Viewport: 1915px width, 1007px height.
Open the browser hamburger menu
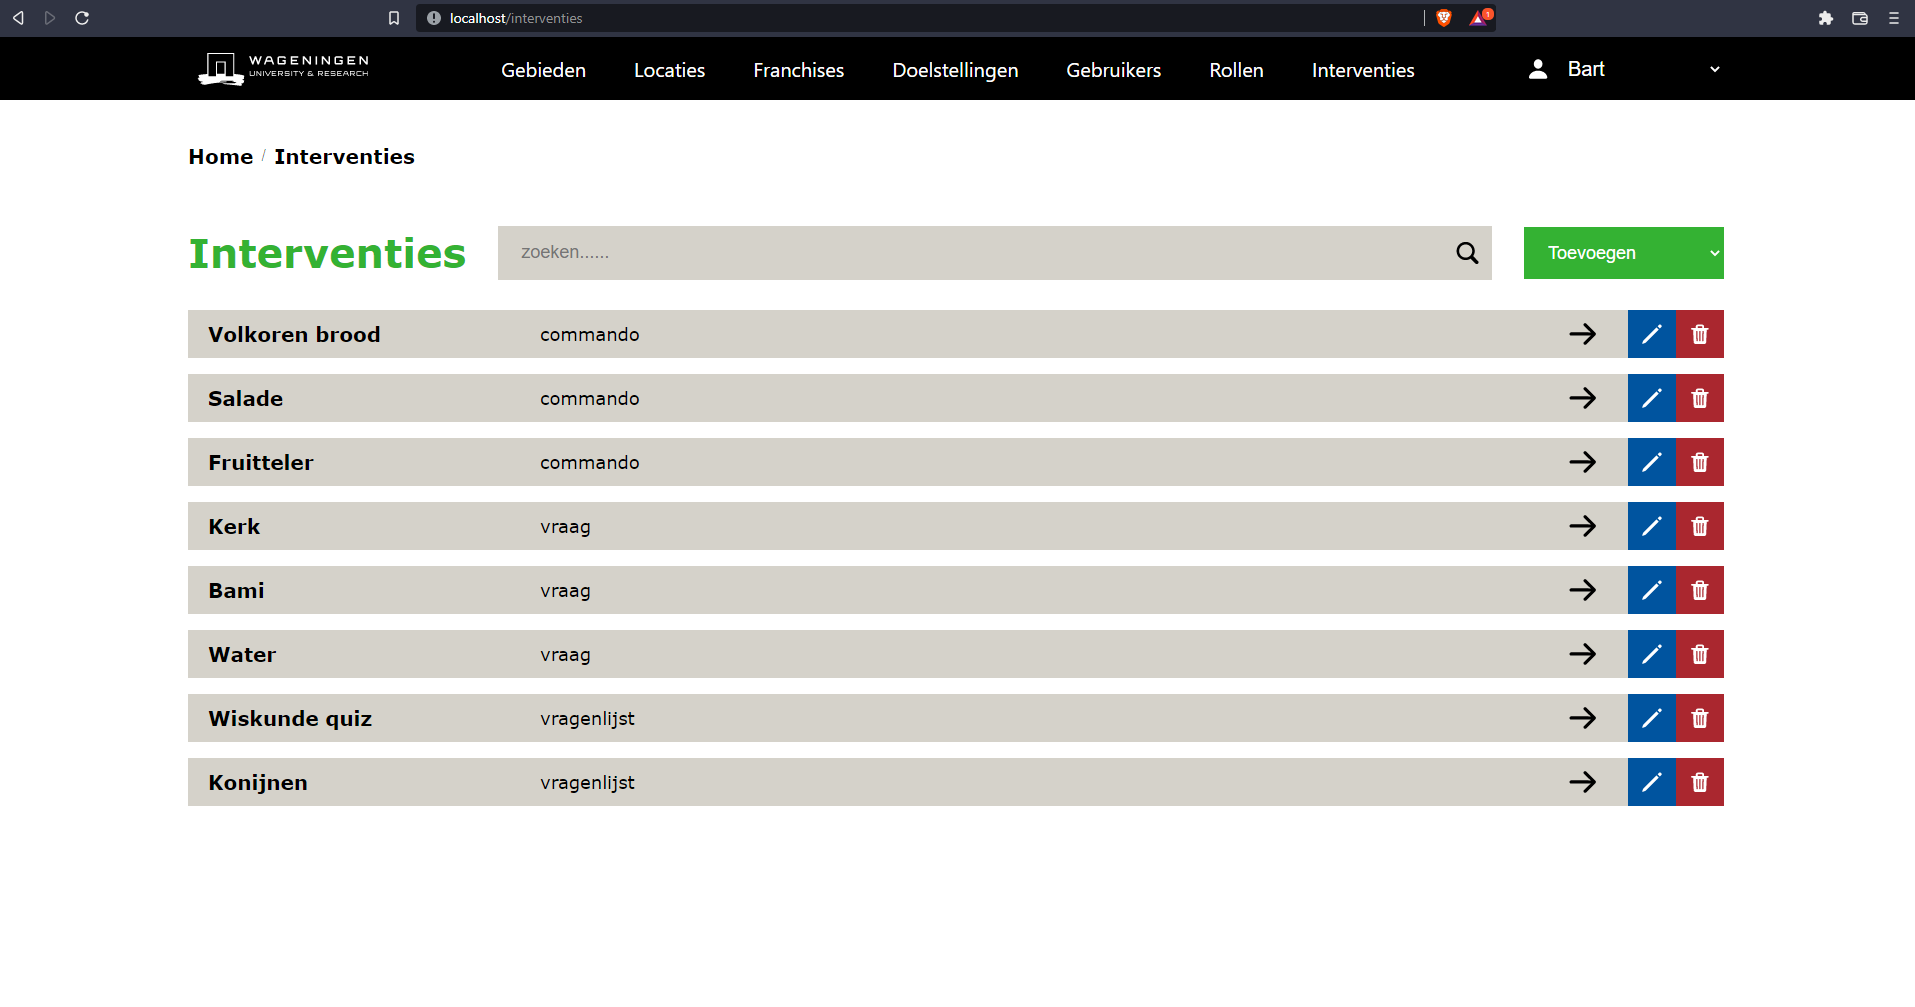point(1894,18)
